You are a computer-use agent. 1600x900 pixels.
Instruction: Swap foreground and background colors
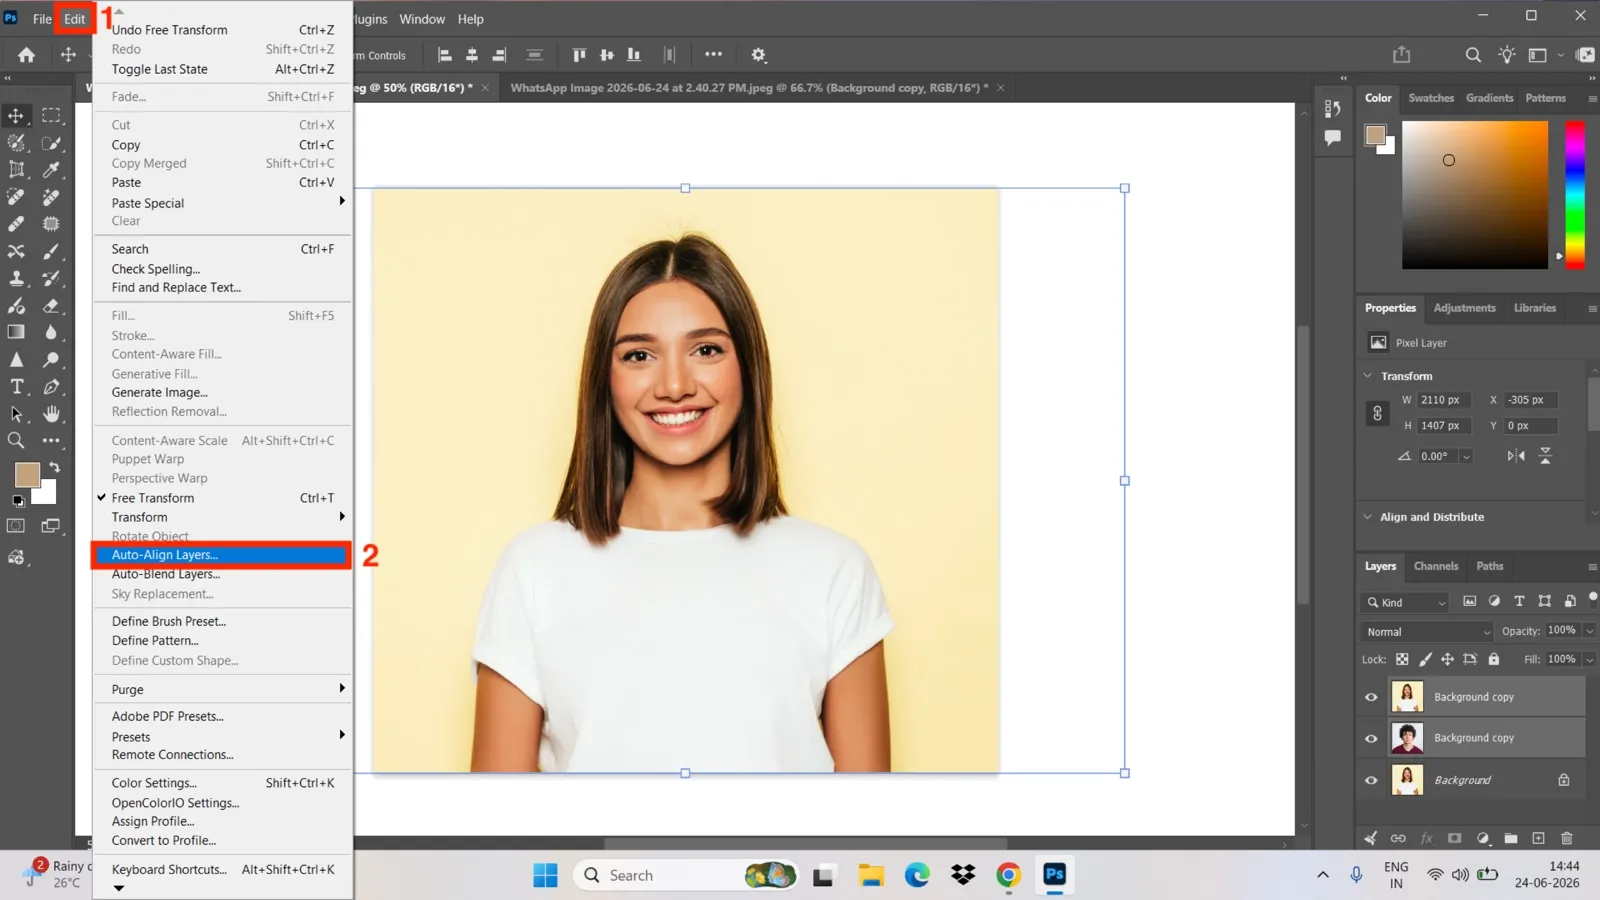tap(55, 467)
